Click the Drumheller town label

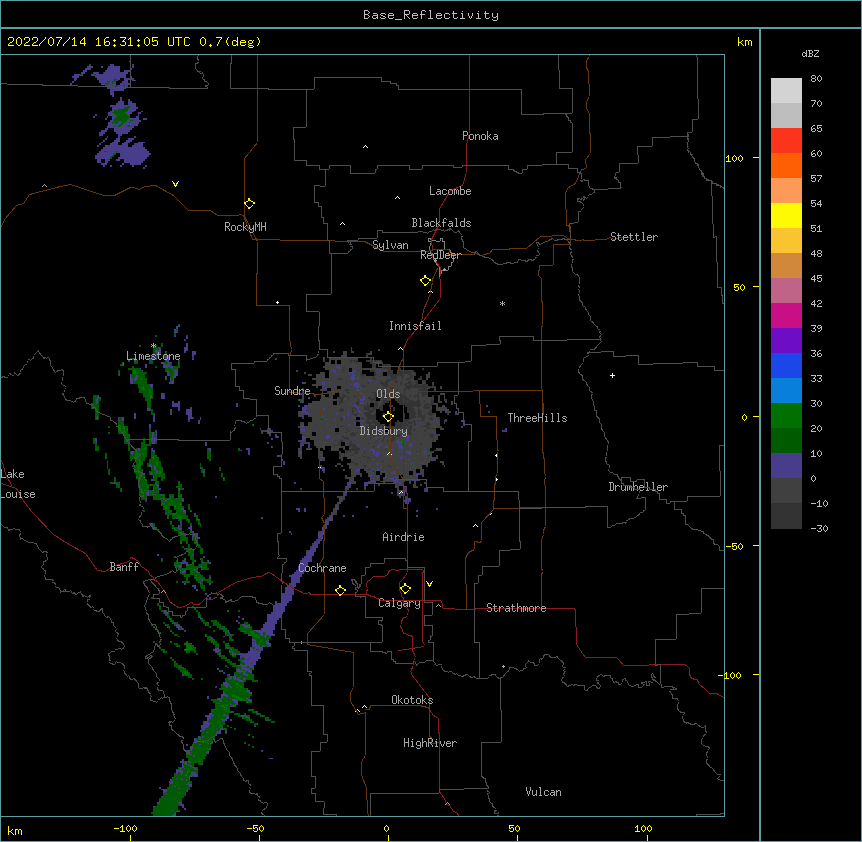638,487
